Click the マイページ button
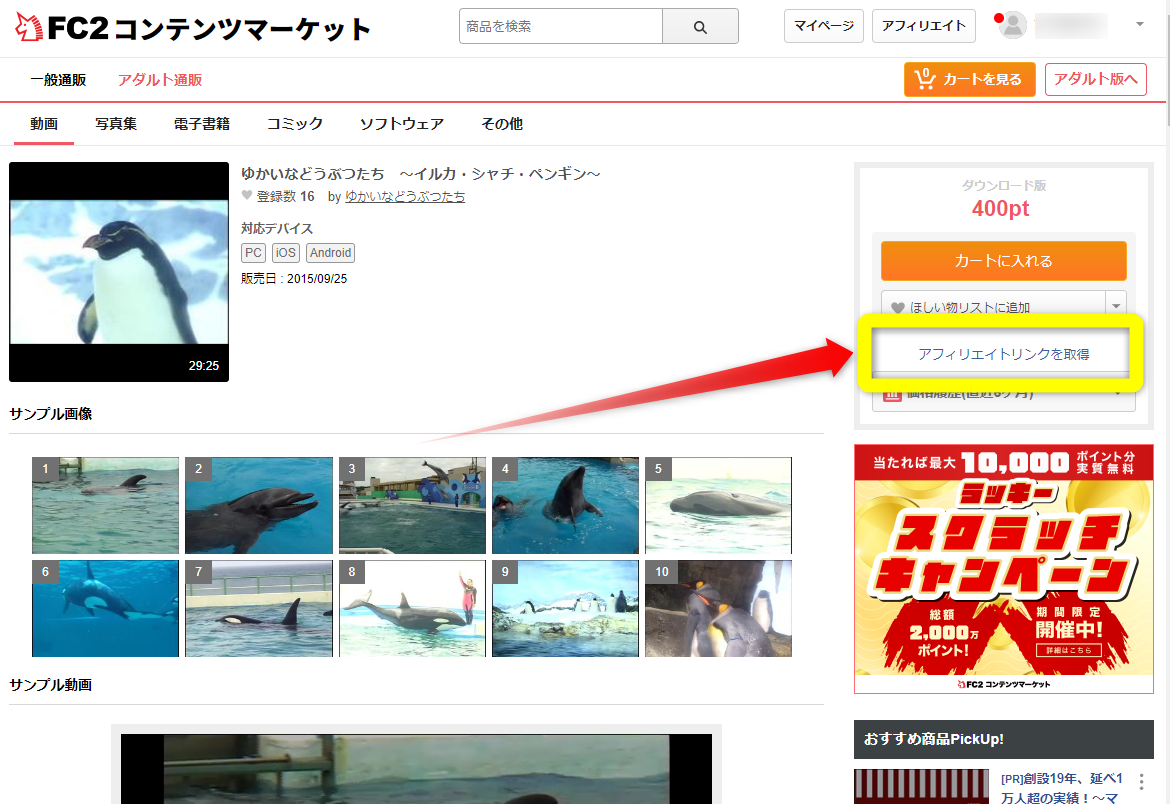This screenshot has width=1170, height=804. (824, 26)
